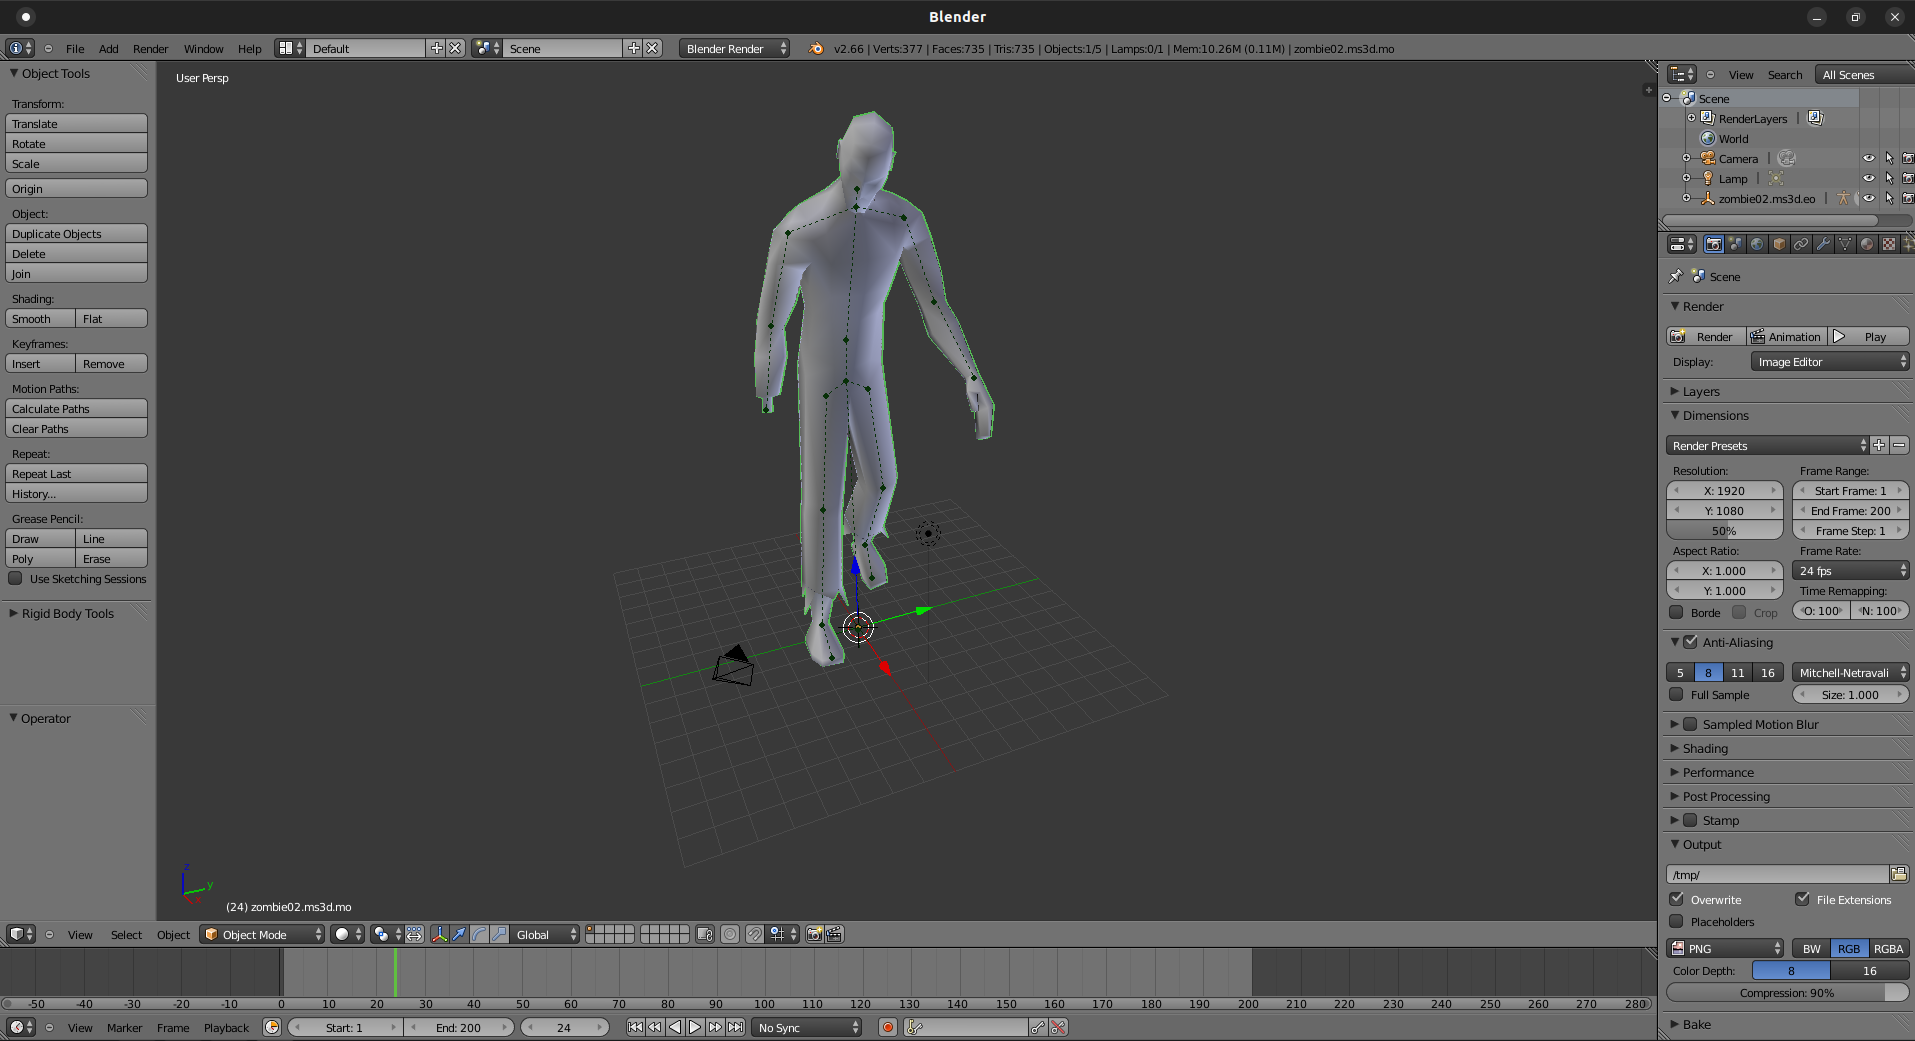Click the Duplicate Objects button
Viewport: 1915px width, 1041px height.
[76, 233]
